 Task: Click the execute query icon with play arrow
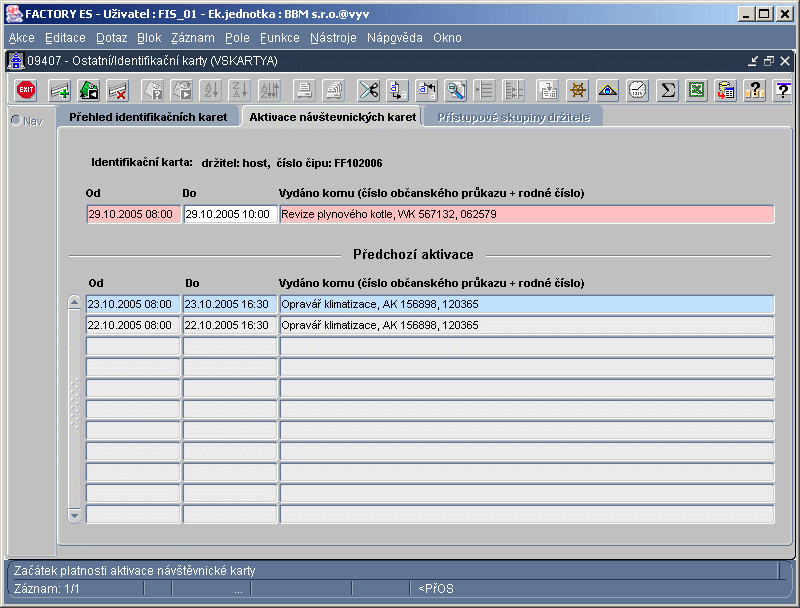(182, 90)
